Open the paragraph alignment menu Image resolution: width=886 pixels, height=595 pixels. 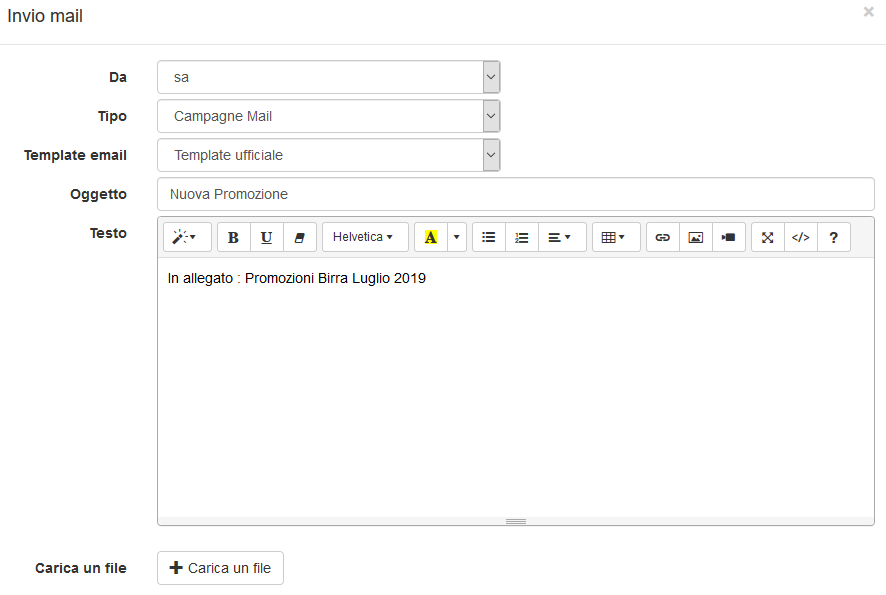click(x=559, y=237)
